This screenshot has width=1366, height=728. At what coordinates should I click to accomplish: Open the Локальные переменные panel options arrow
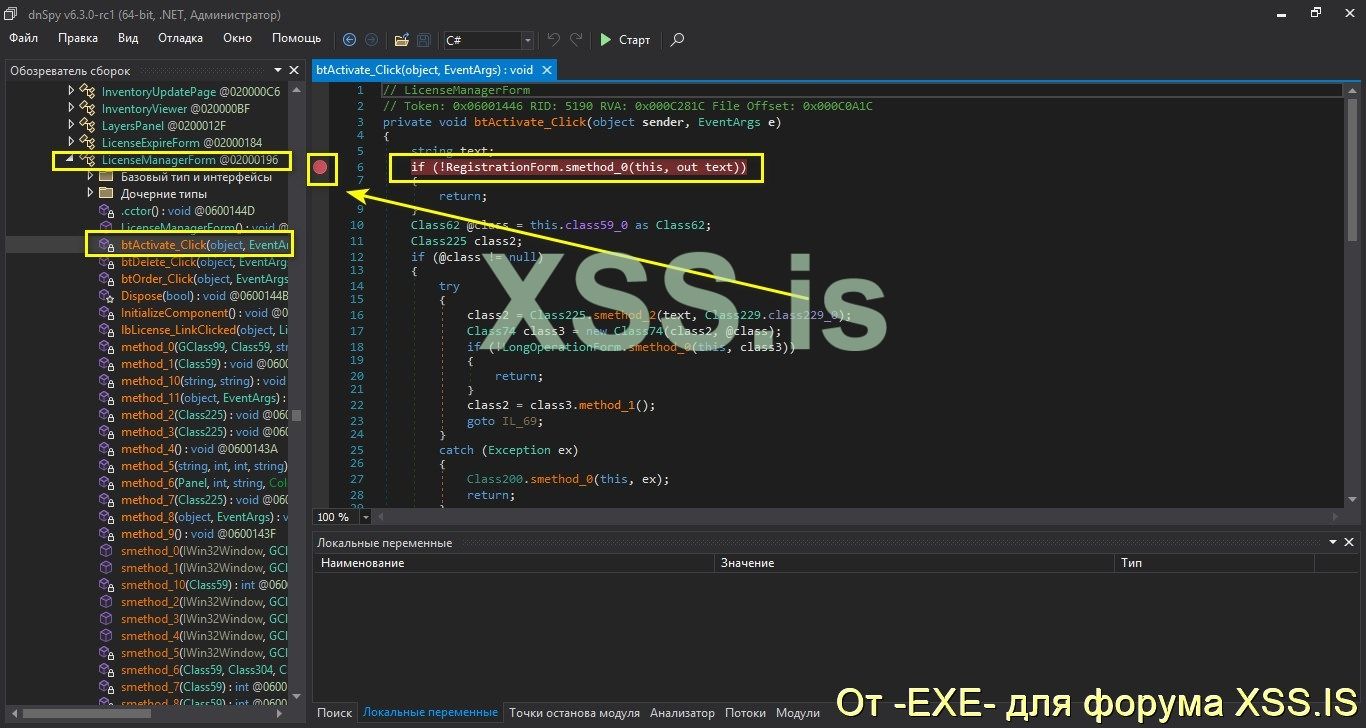1333,542
